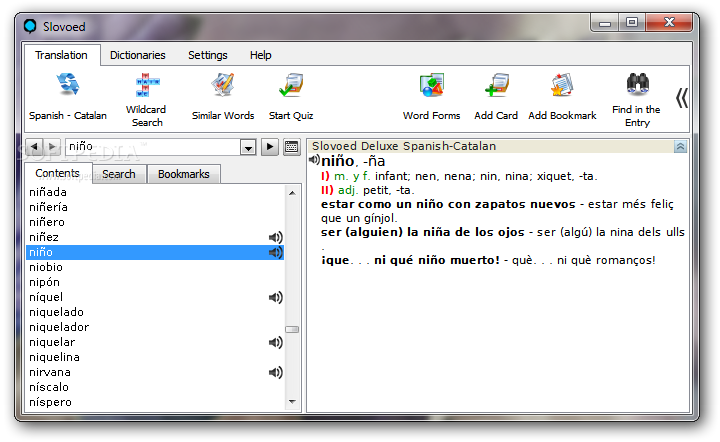Open the on-screen keyboard
Viewport: 720px width, 442px height.
[x=292, y=147]
